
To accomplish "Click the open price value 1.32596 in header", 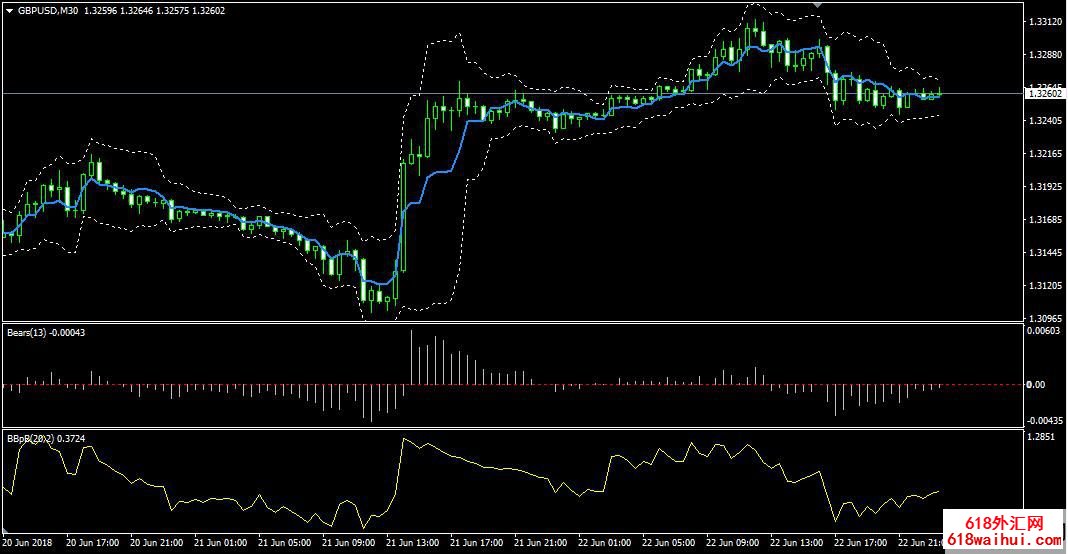I will [x=99, y=11].
